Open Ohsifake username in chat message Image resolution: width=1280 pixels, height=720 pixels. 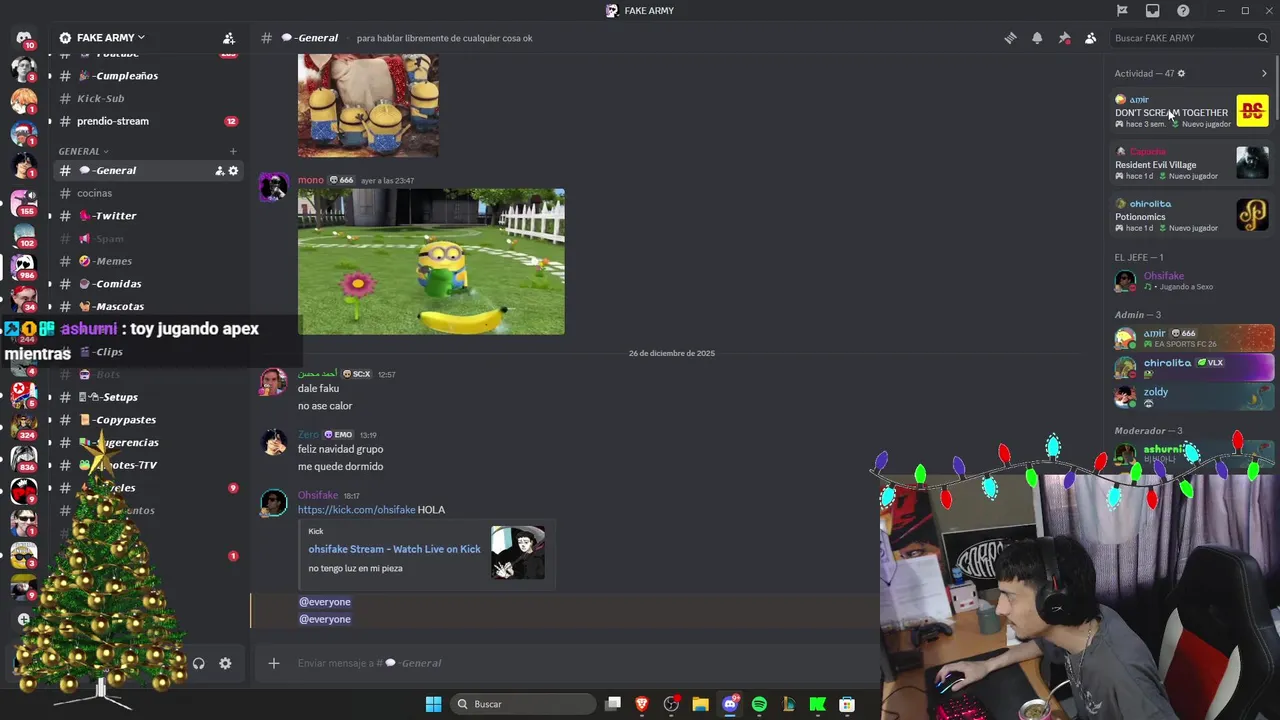coord(318,495)
